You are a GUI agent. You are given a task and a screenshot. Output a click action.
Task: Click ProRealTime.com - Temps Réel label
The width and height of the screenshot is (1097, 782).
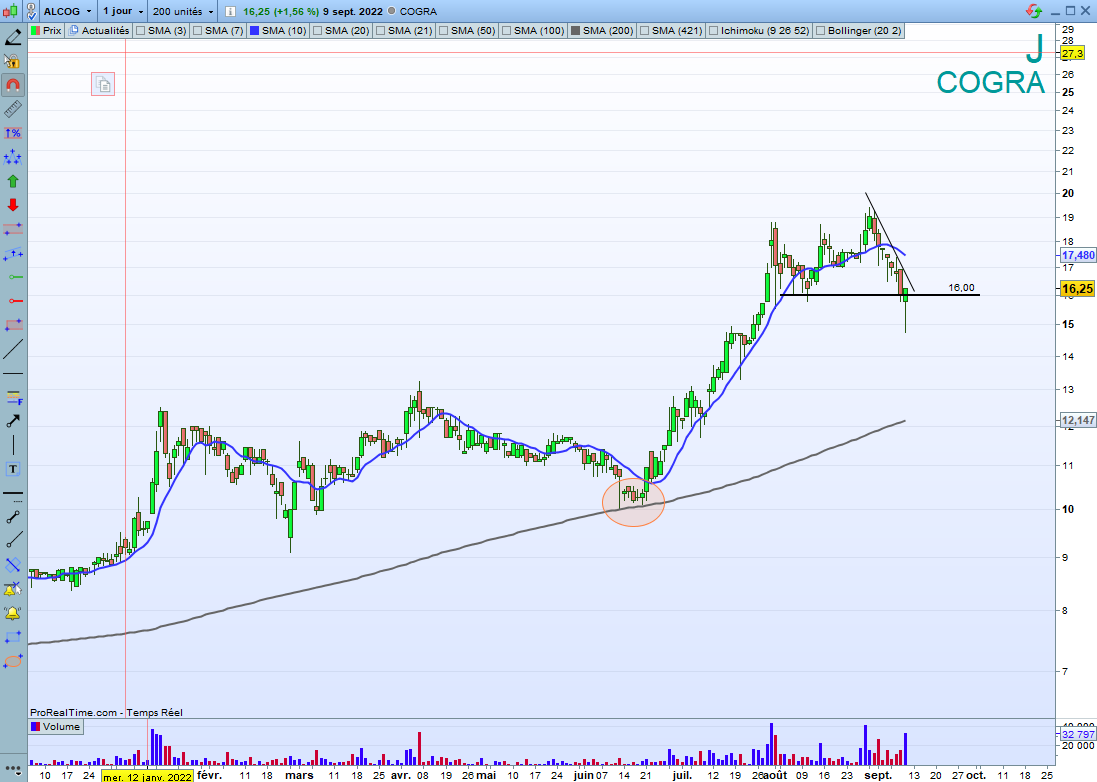[106, 712]
